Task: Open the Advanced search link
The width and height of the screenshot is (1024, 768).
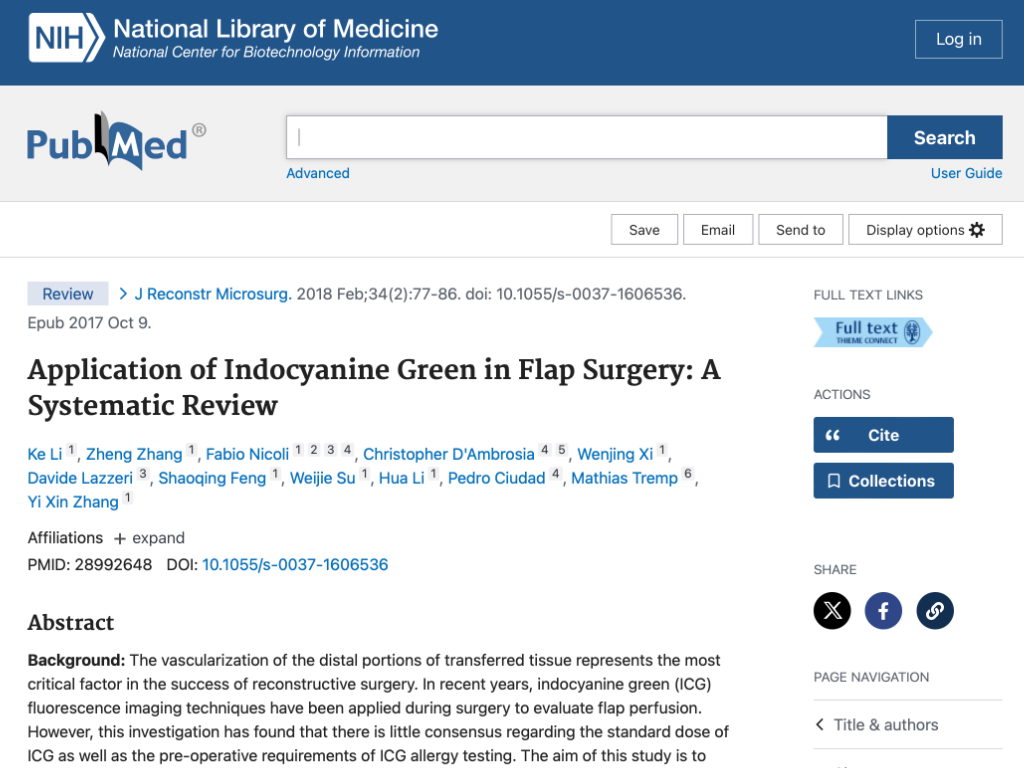Action: click(318, 173)
